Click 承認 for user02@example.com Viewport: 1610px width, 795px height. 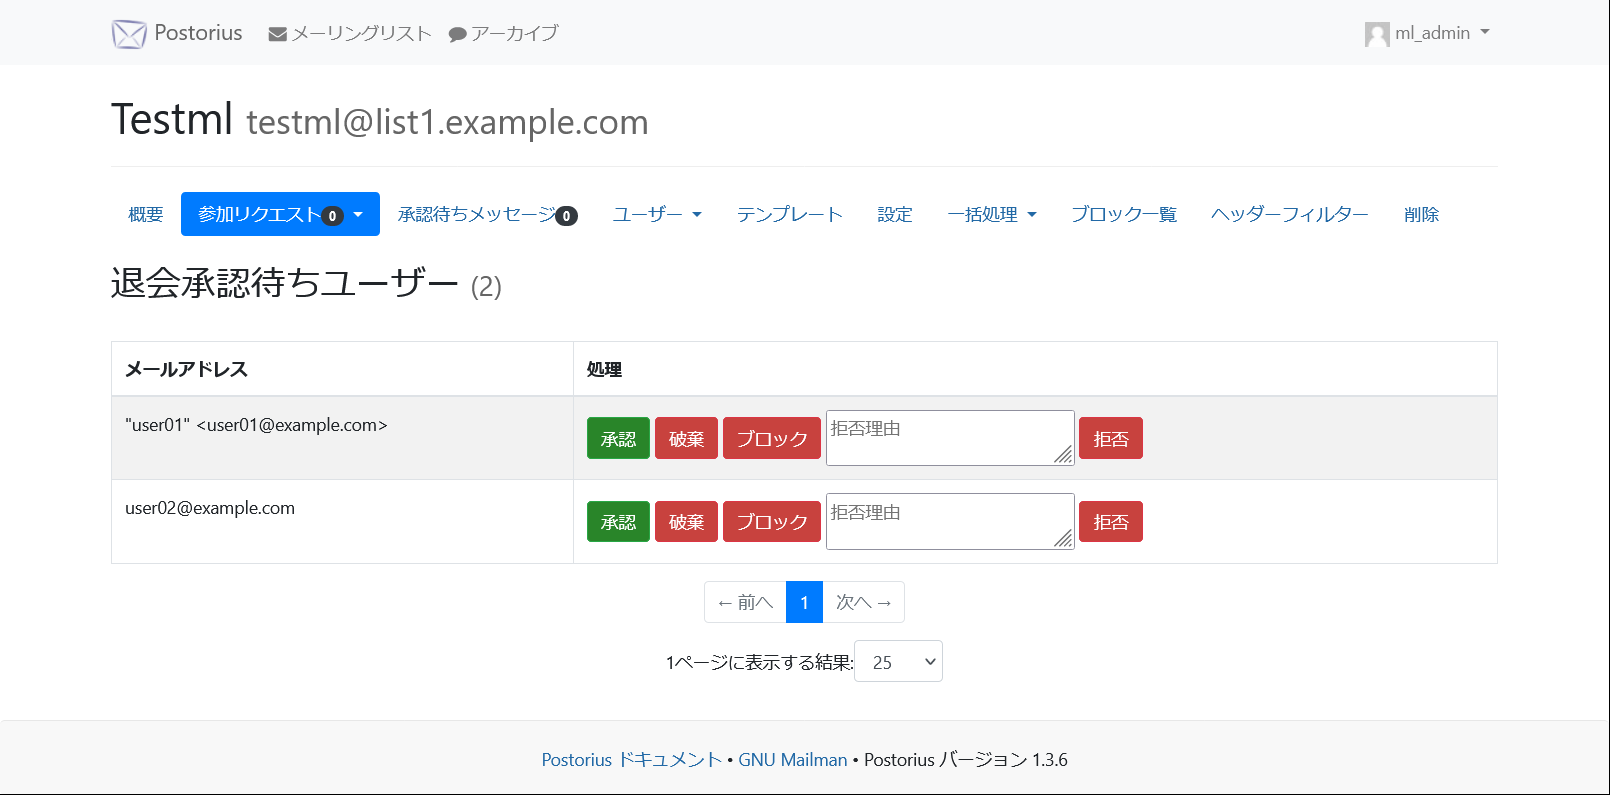[x=618, y=521]
